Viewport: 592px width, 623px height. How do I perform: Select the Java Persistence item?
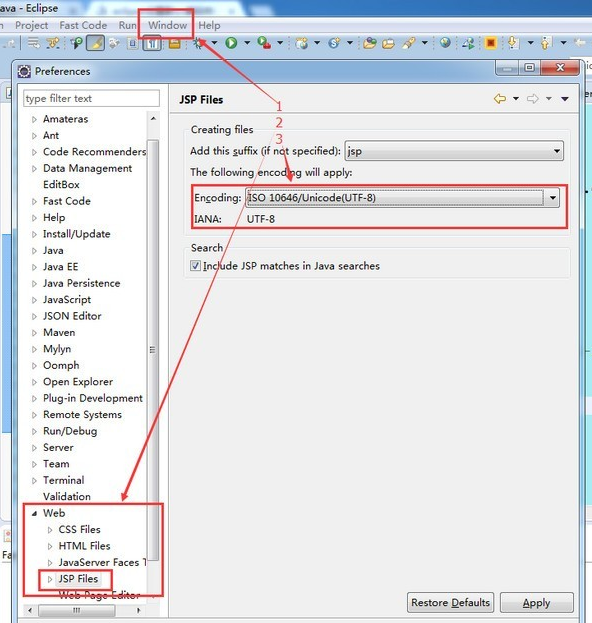point(81,283)
